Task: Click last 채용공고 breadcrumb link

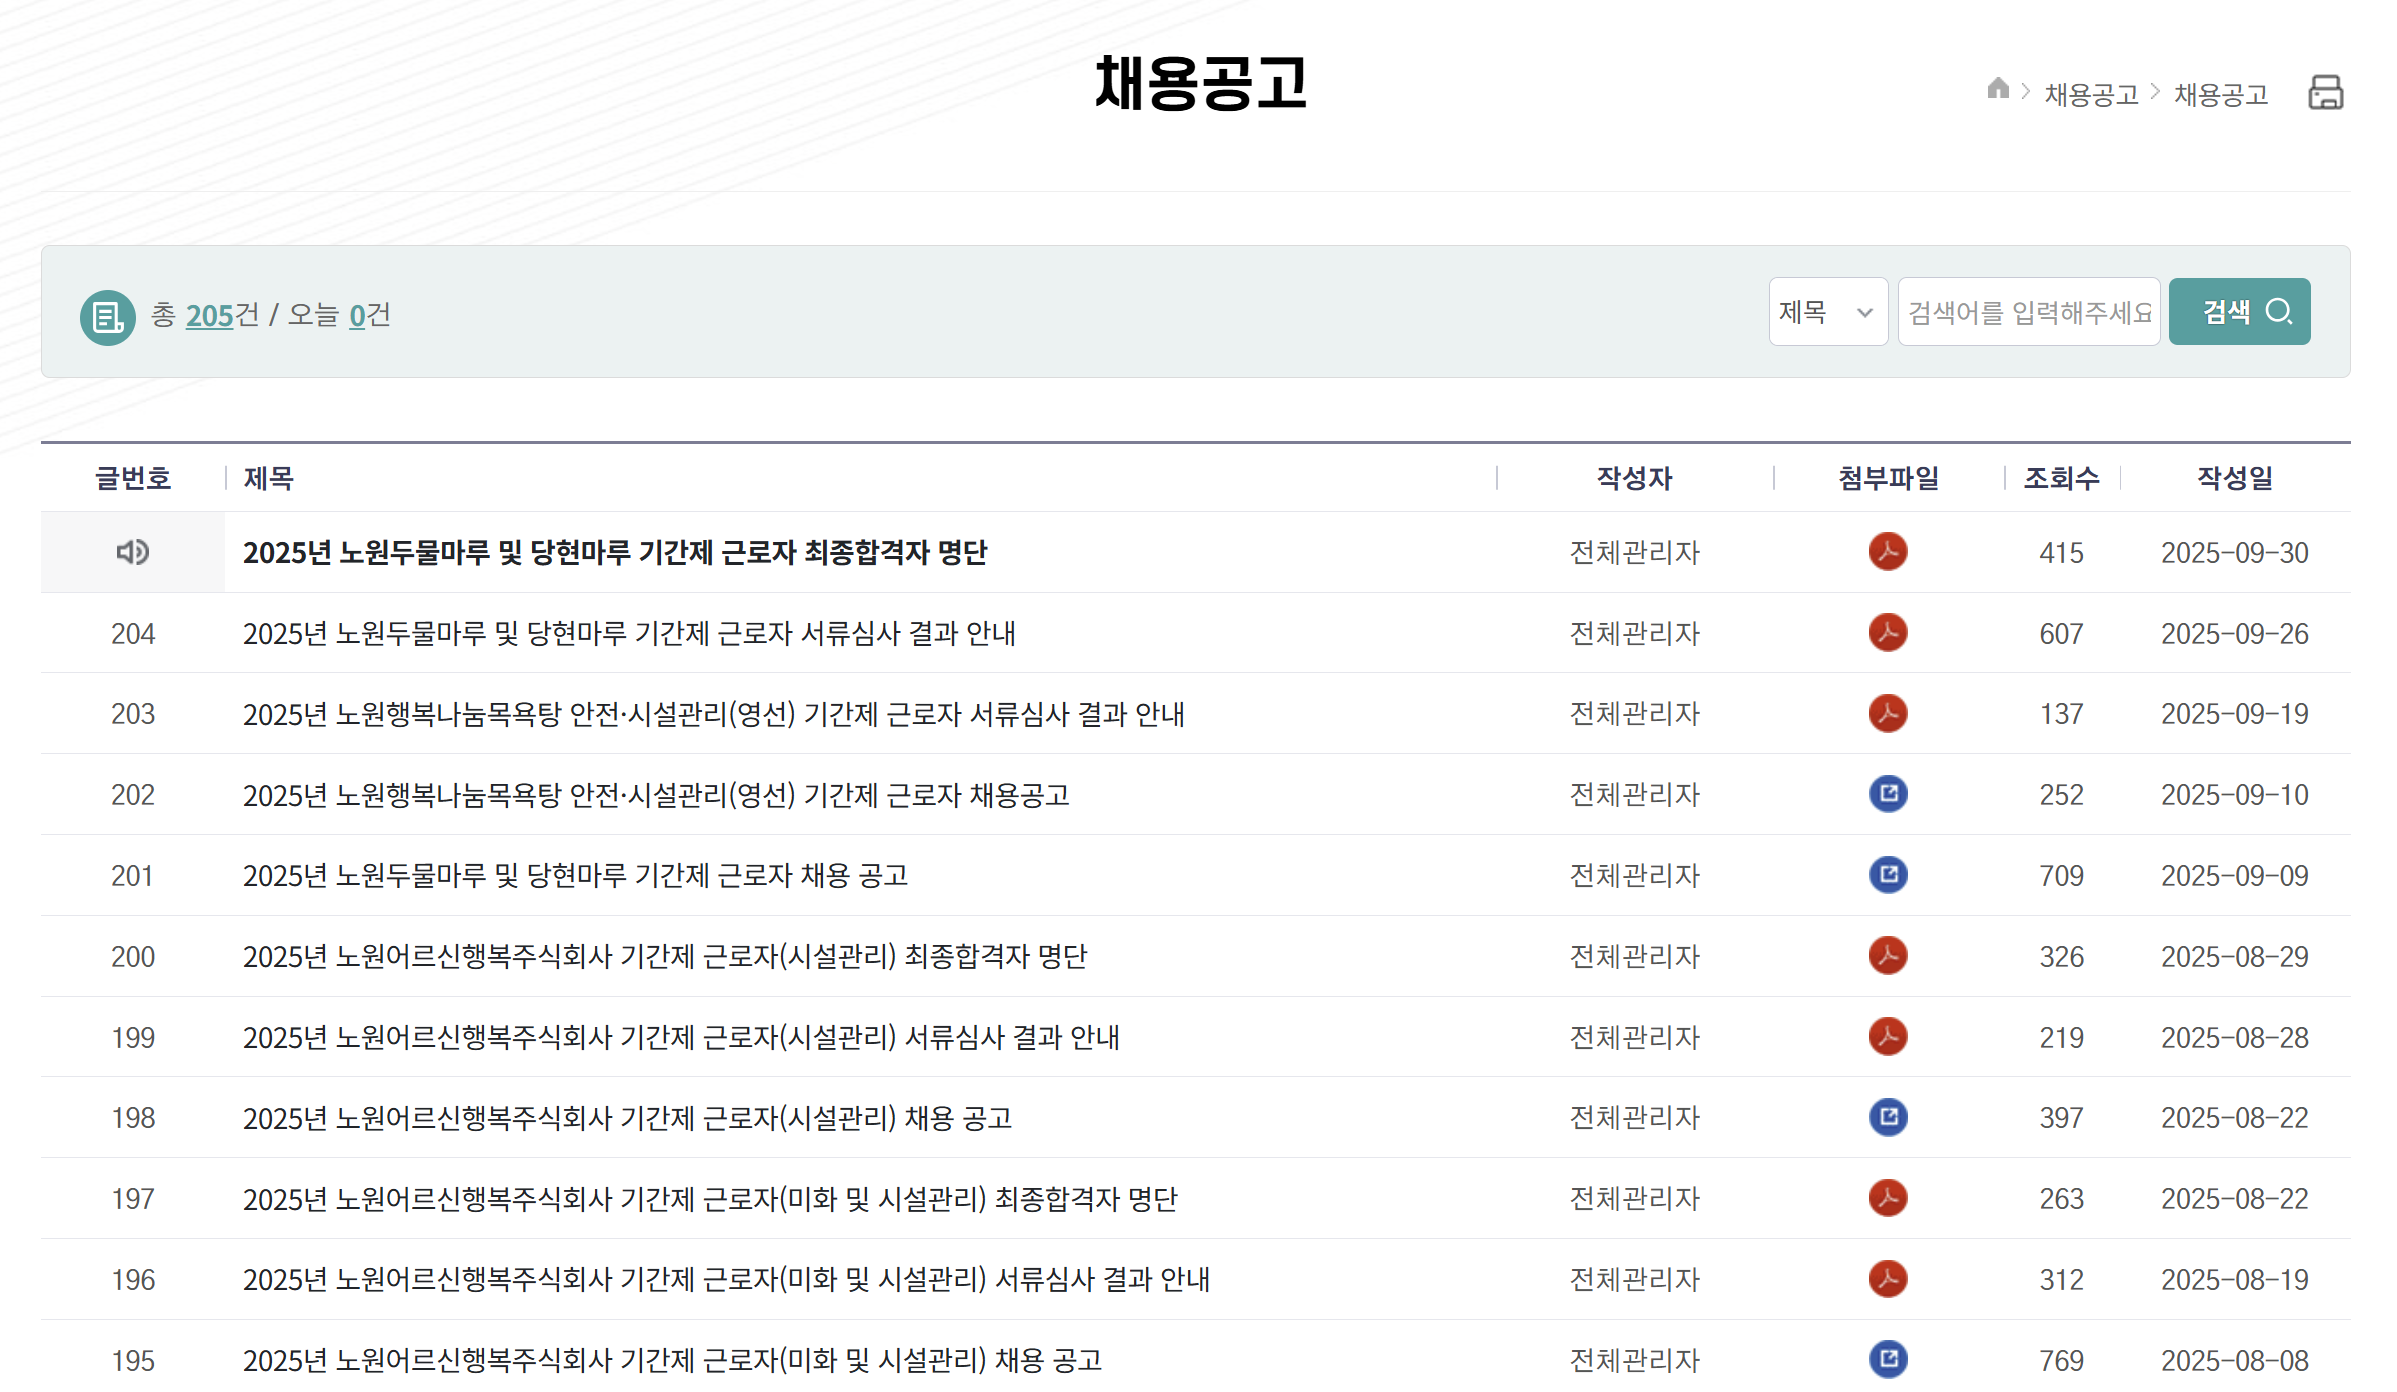Action: 2220,94
